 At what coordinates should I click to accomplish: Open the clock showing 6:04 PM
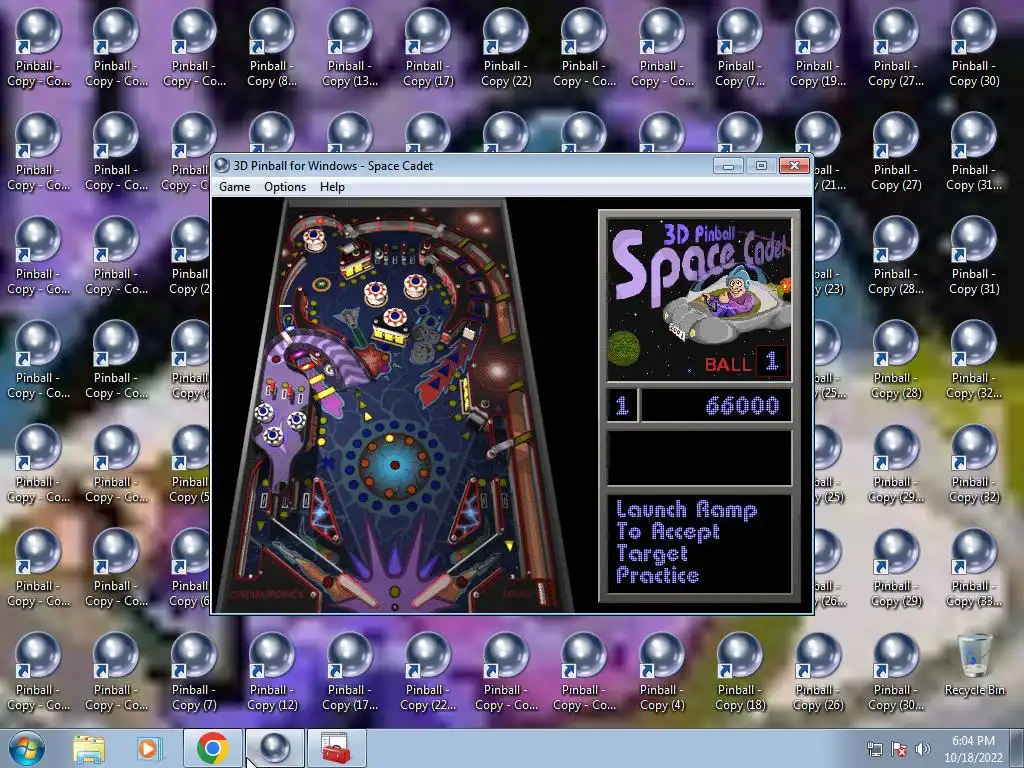click(973, 749)
